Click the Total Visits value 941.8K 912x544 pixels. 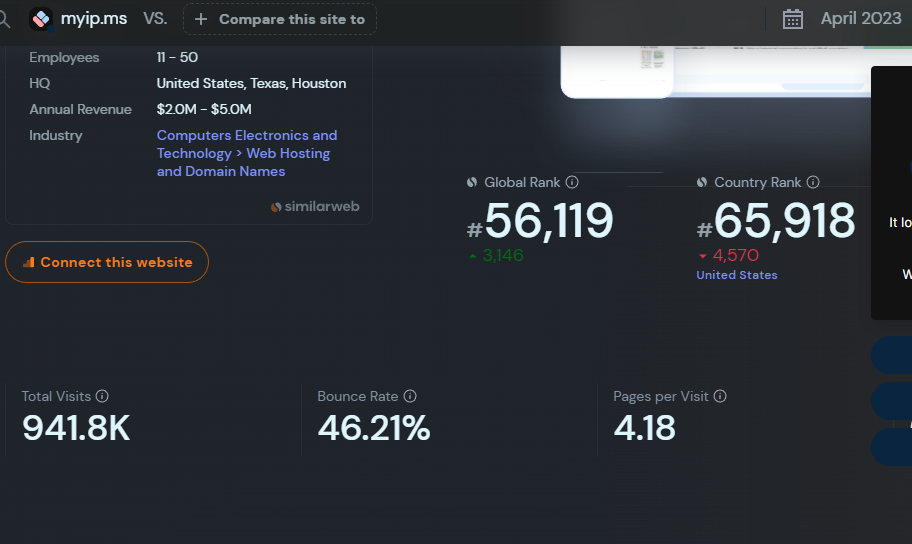click(x=76, y=428)
